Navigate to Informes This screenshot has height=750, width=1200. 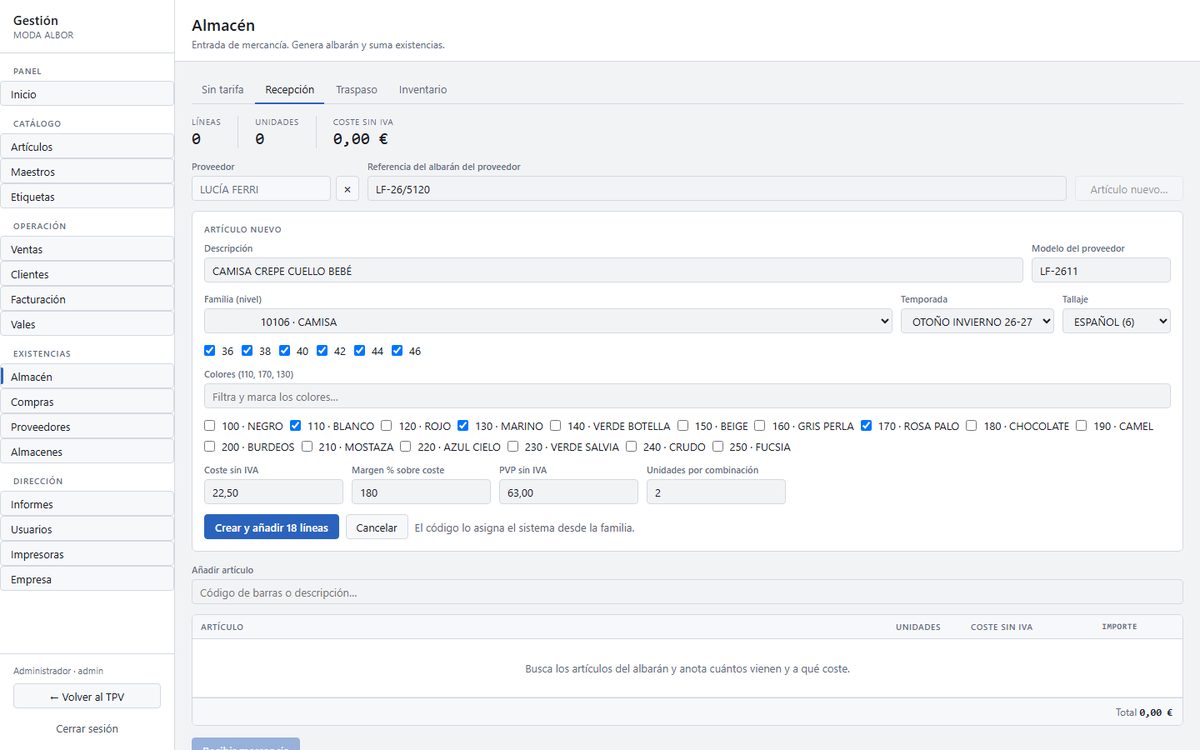point(87,504)
